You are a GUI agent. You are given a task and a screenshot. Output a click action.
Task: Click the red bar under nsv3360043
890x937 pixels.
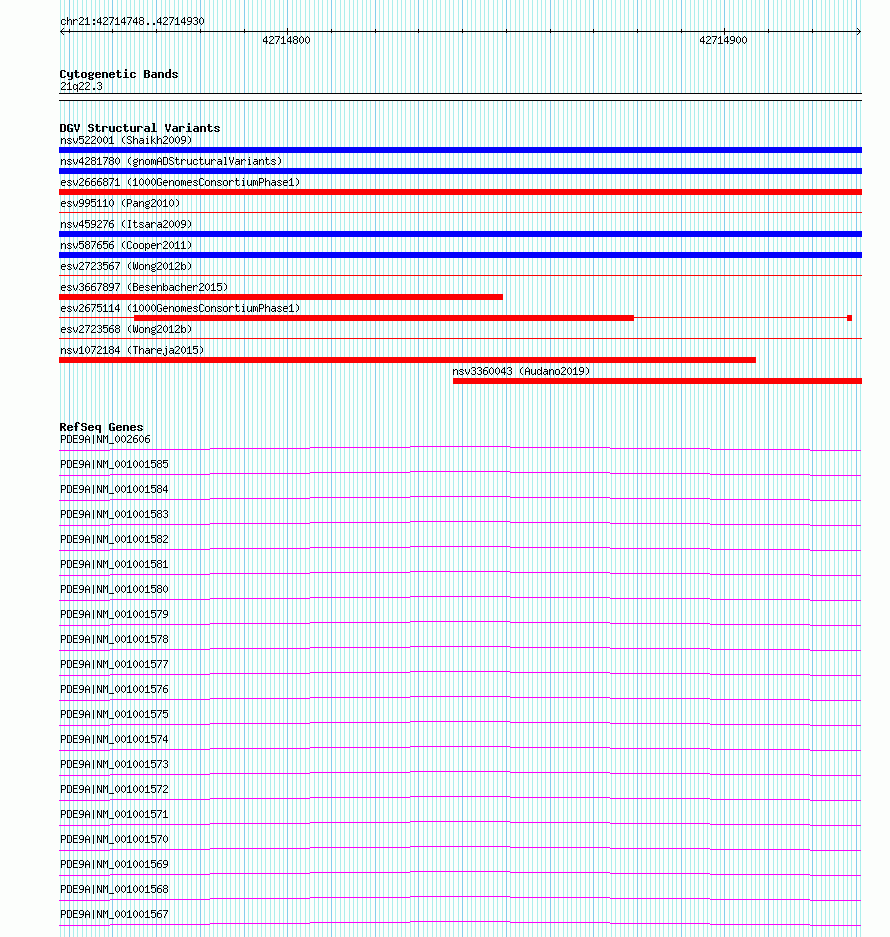[657, 381]
